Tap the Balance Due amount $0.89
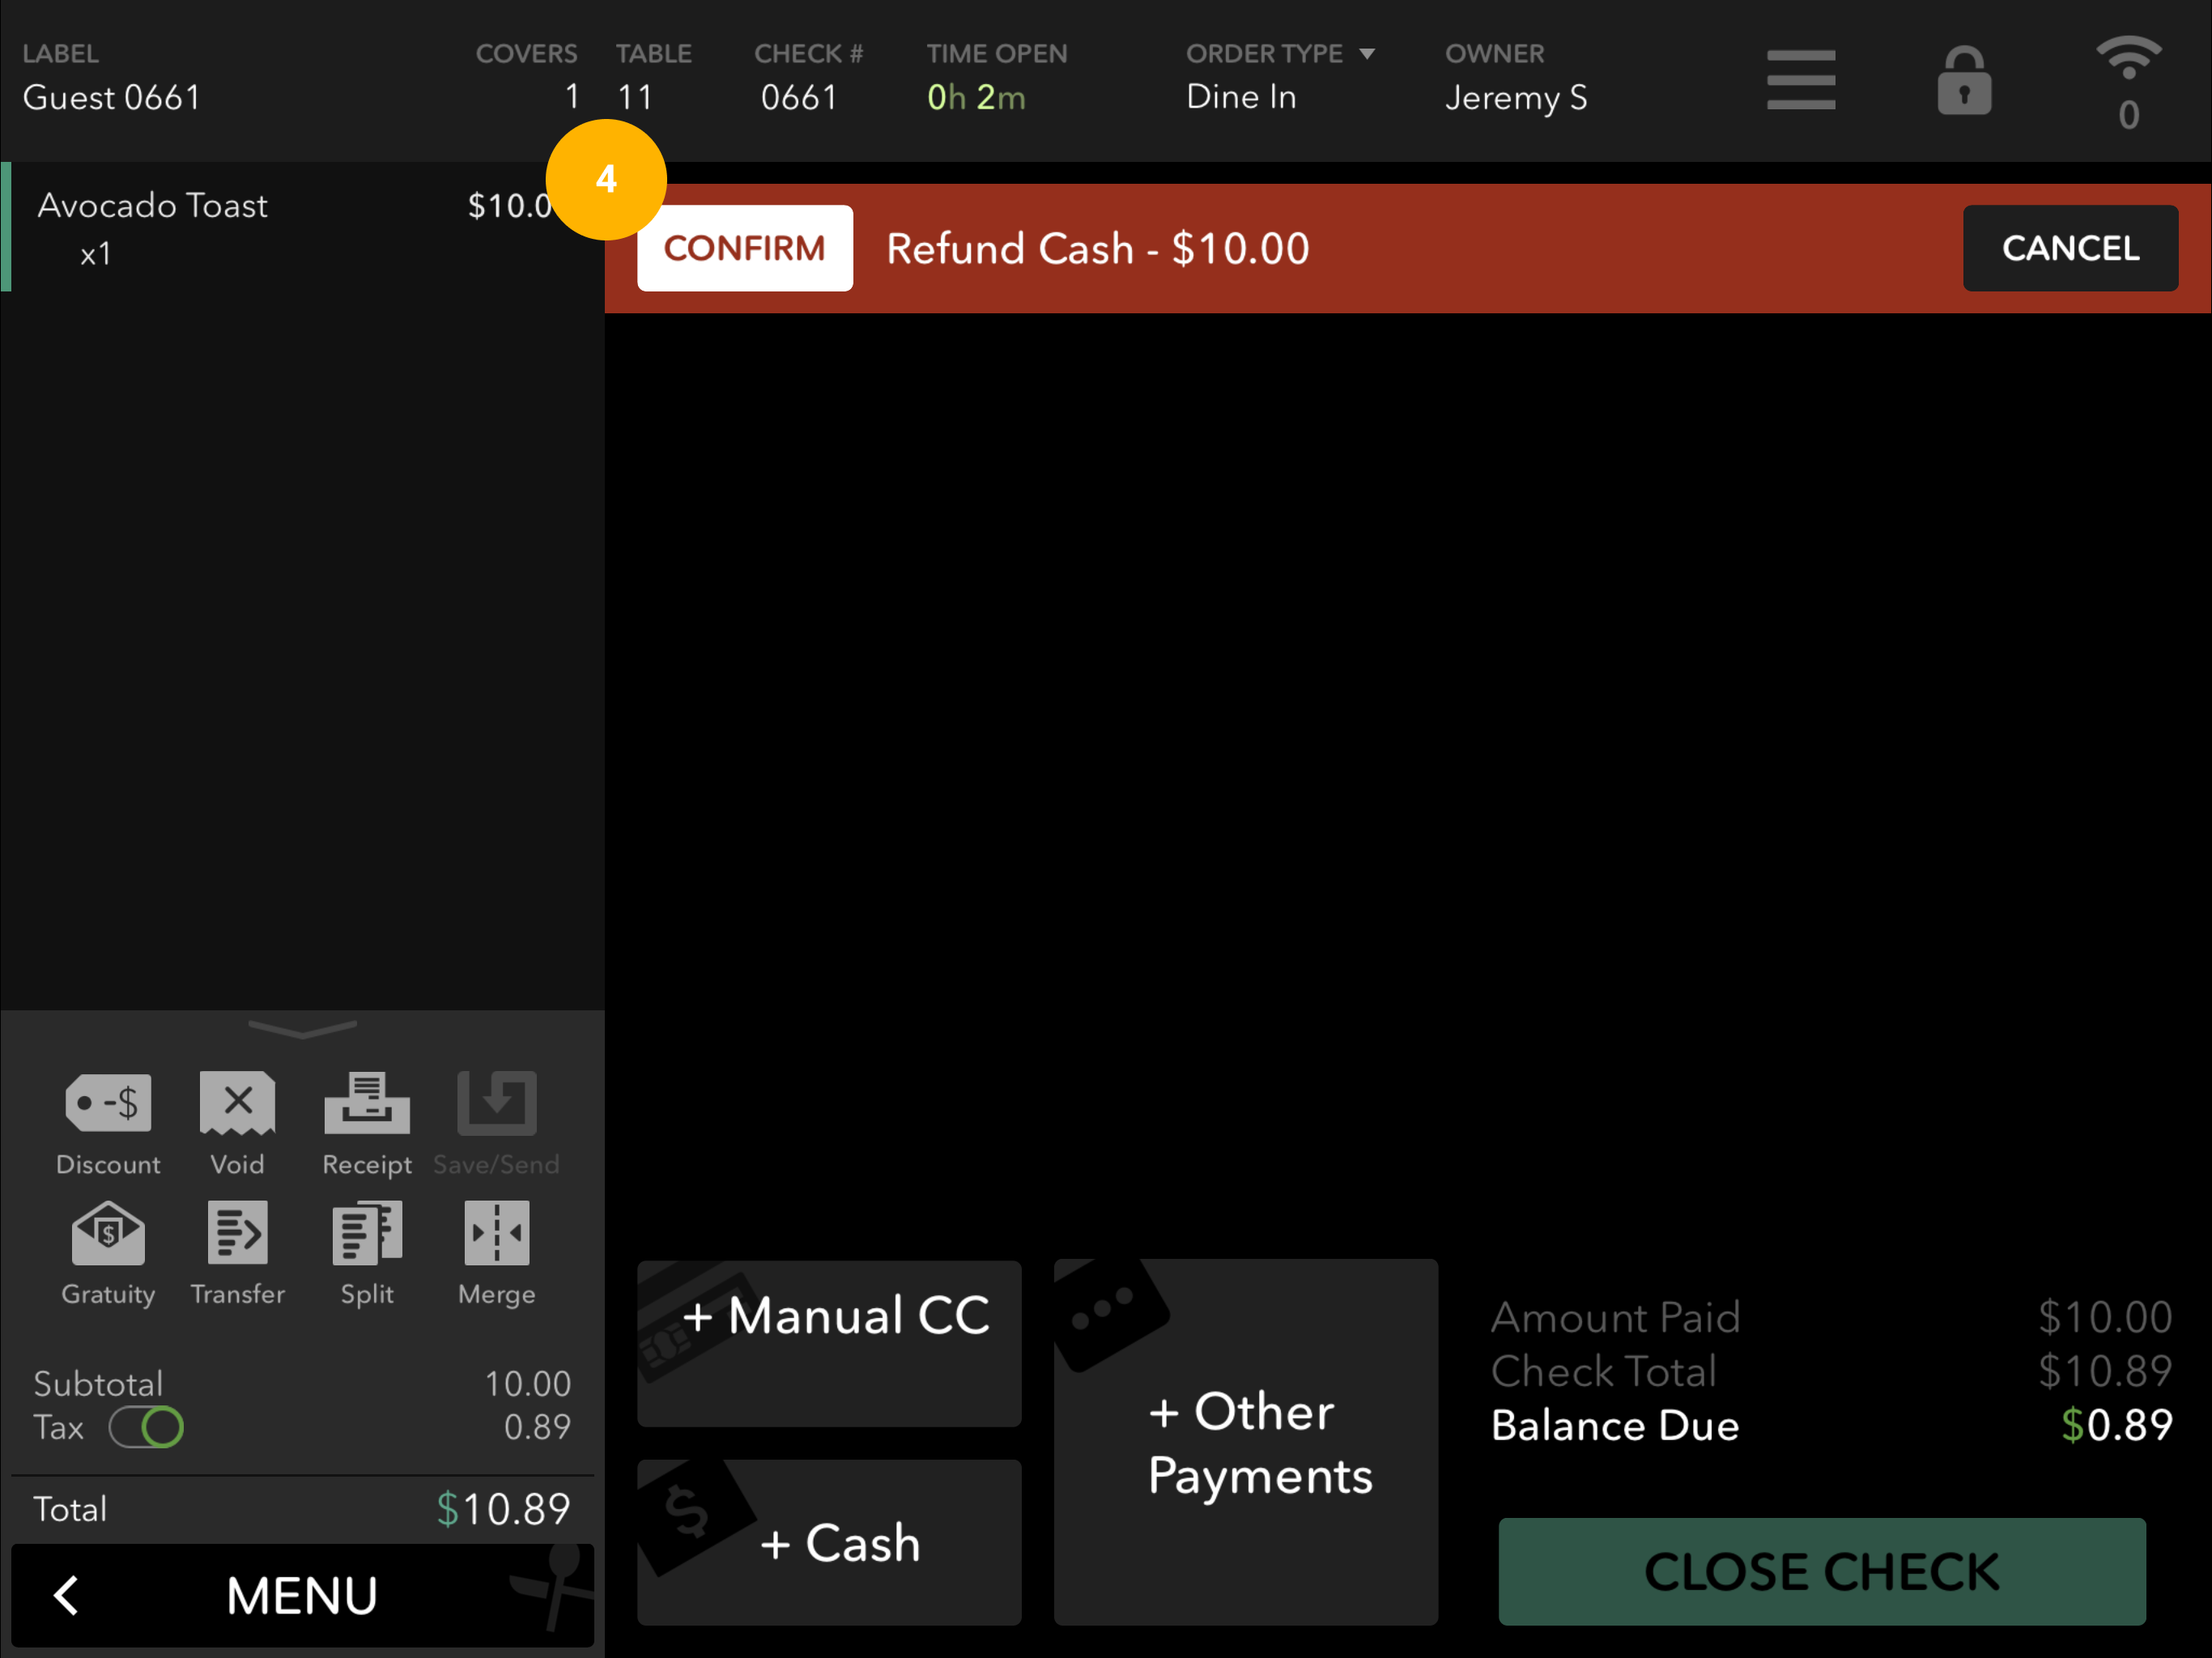Screen dimensions: 2212x1658 2117,1425
